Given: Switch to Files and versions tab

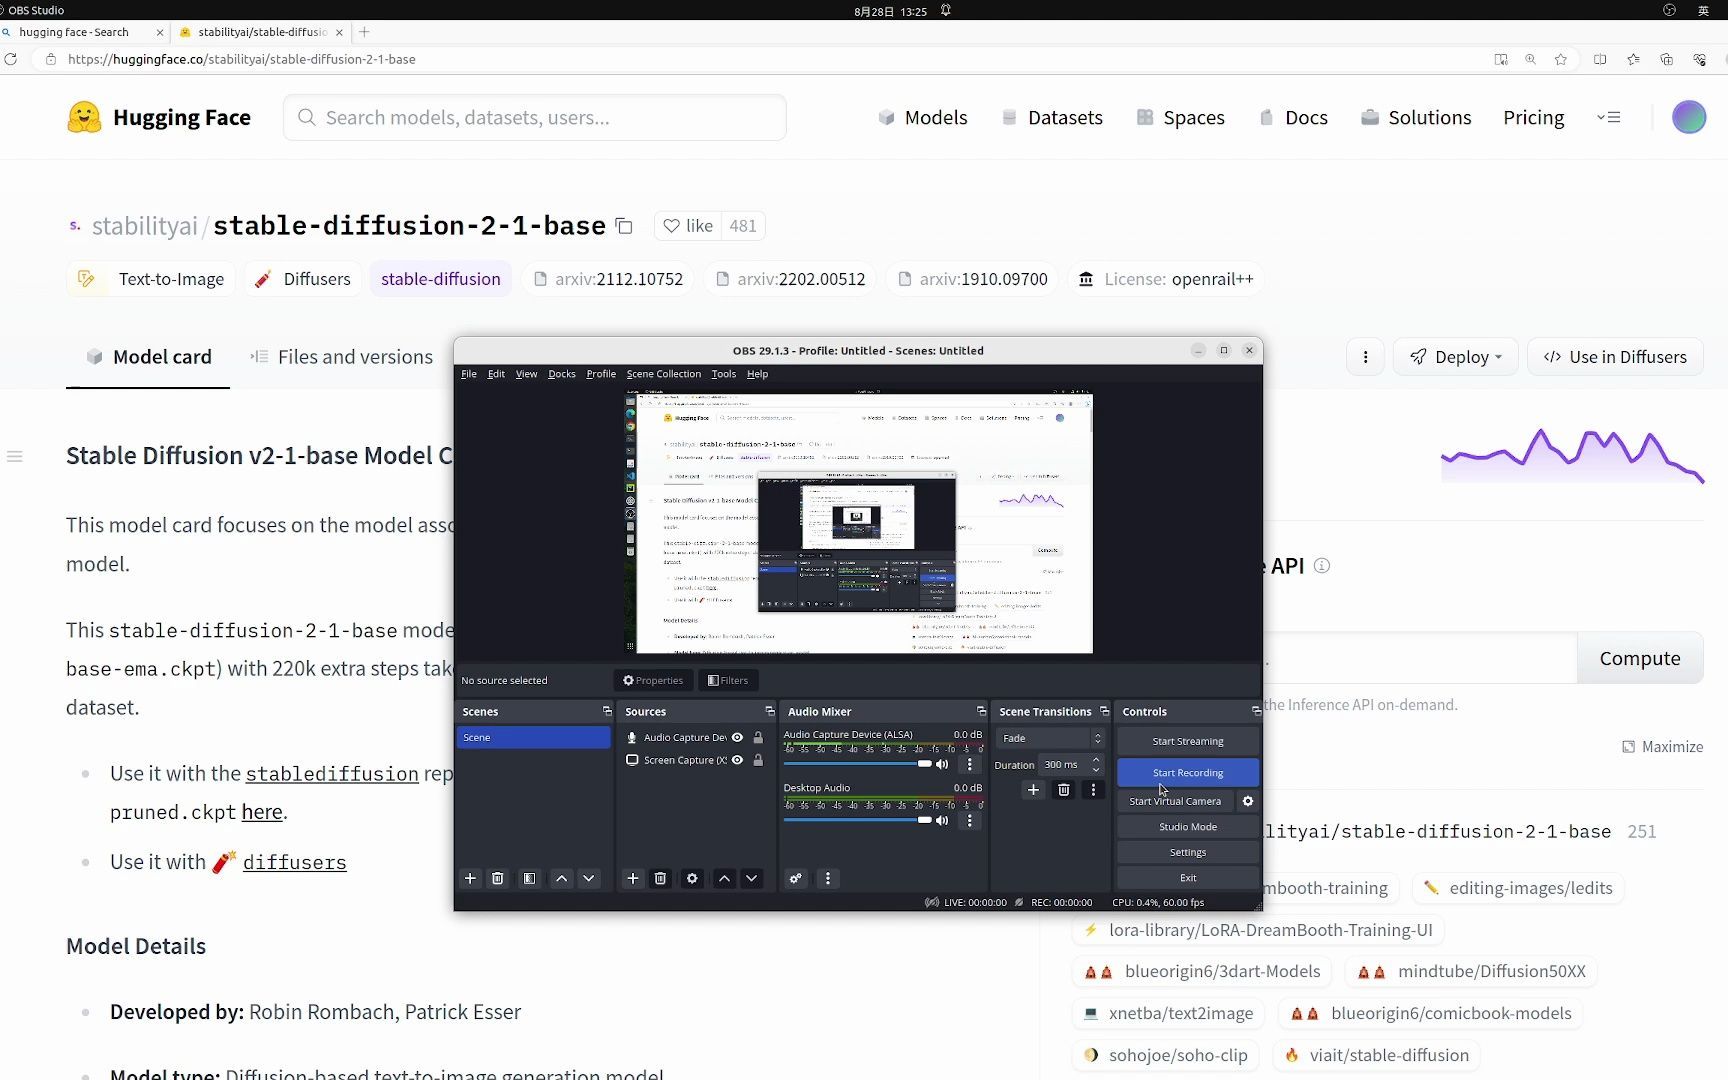Looking at the screenshot, I should tap(341, 357).
